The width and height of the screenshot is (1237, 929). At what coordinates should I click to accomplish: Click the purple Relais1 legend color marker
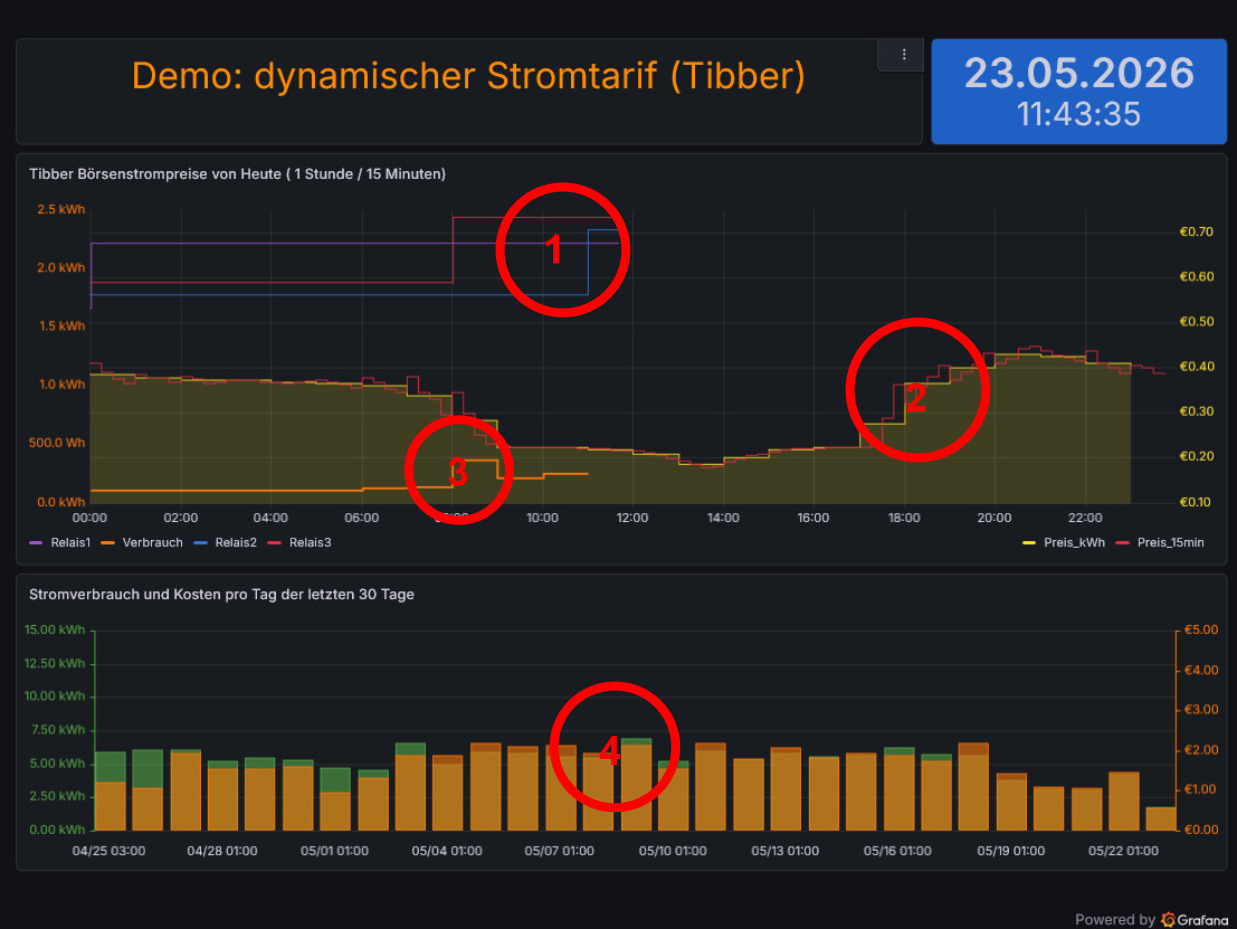coord(36,543)
